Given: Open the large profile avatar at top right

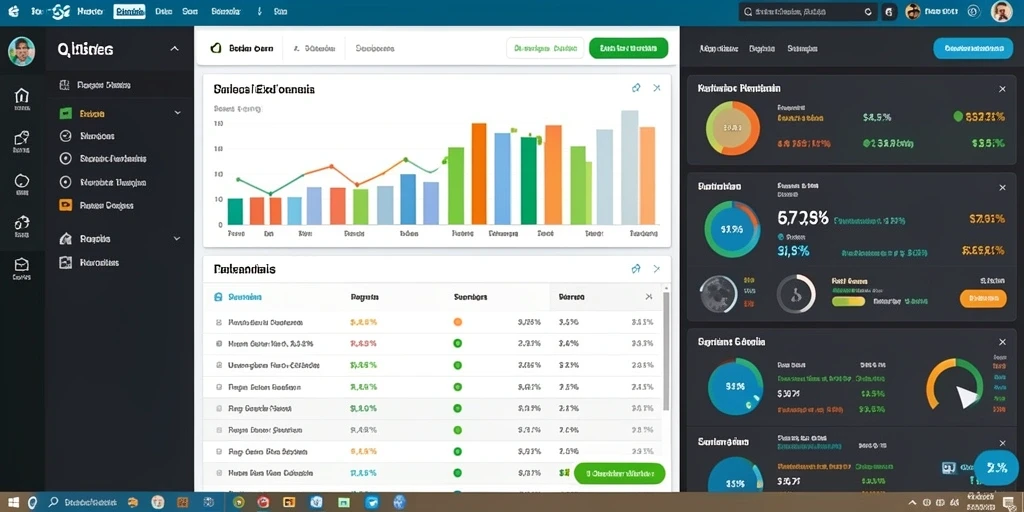Looking at the screenshot, I should click(1002, 12).
